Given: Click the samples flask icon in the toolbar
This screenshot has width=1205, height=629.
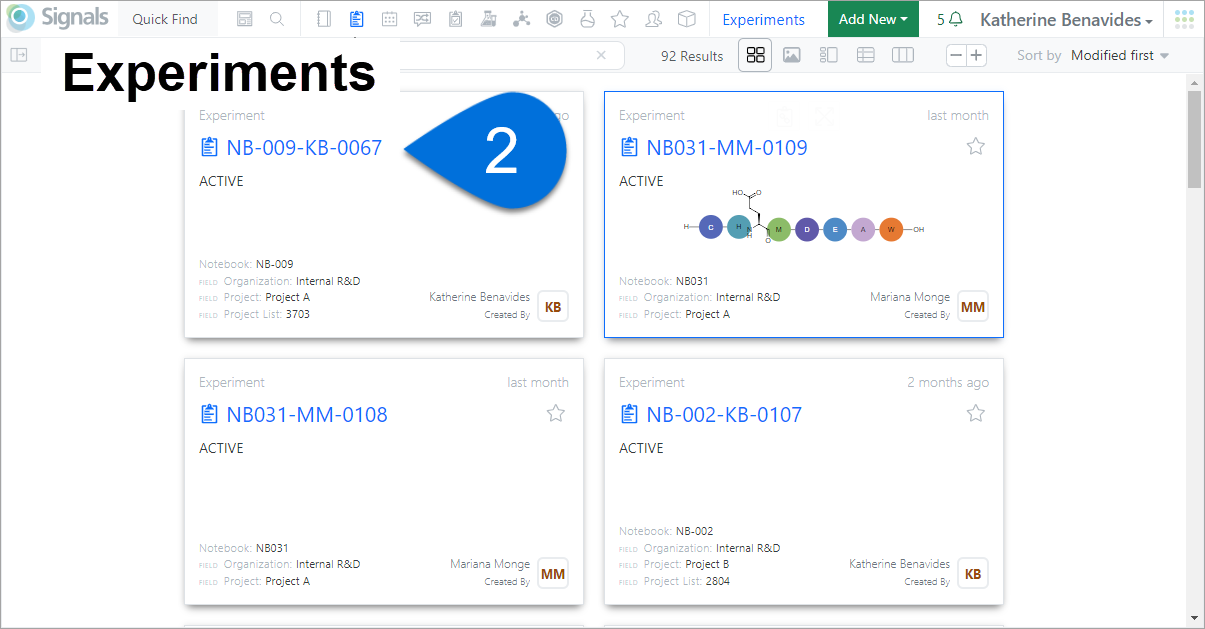Looking at the screenshot, I should [488, 18].
